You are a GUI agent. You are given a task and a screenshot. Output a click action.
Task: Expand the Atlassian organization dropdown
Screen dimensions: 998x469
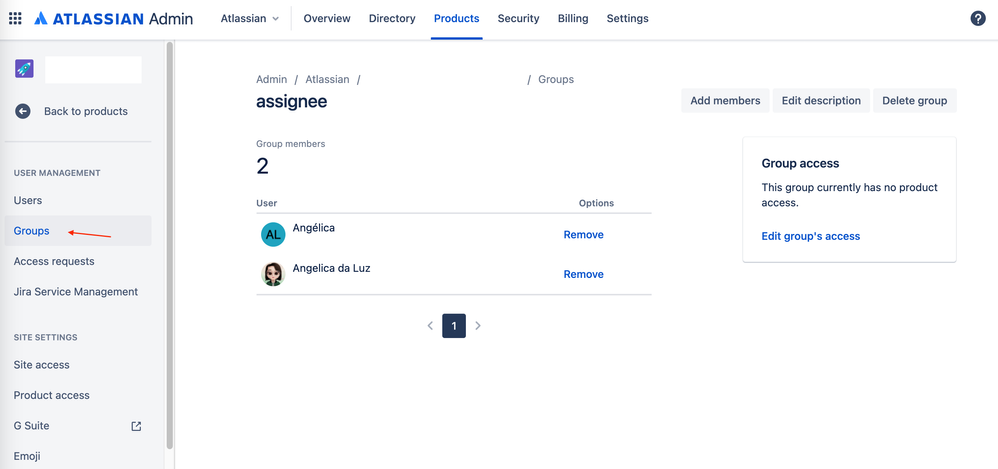point(250,18)
